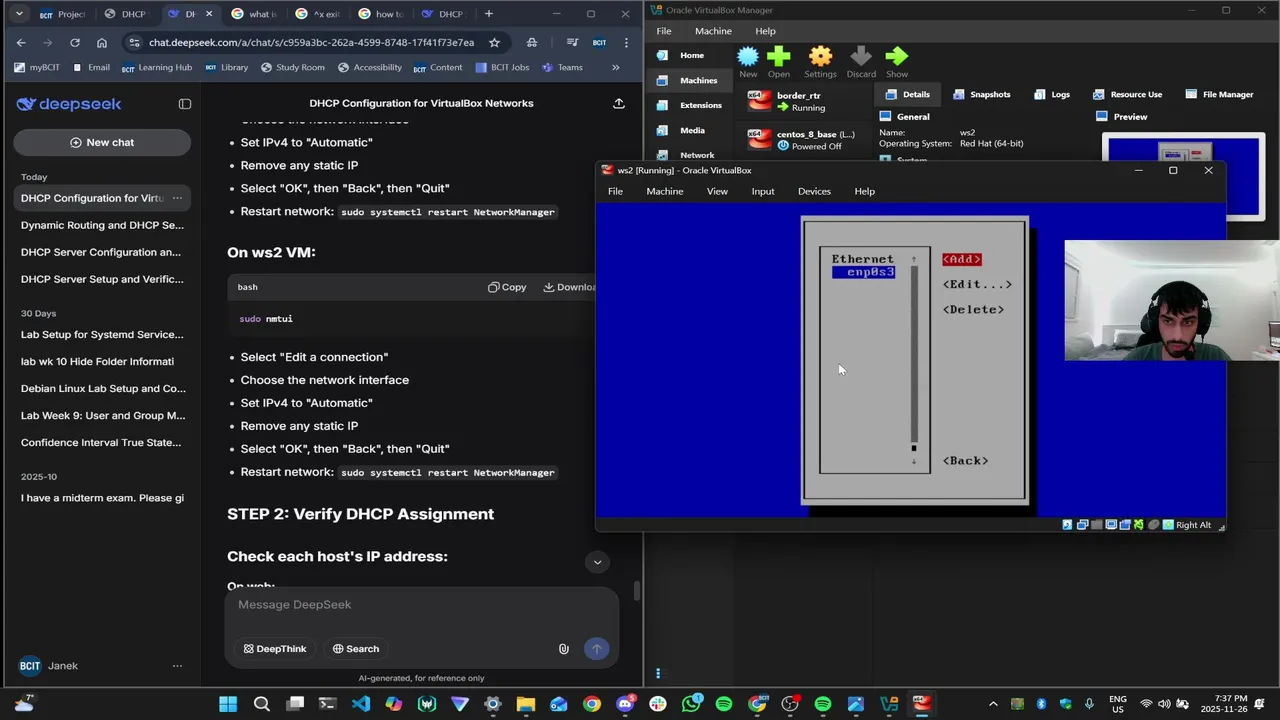This screenshot has height=720, width=1280.
Task: Click Show green arrow in VirtualBox Manager
Action: point(897,62)
